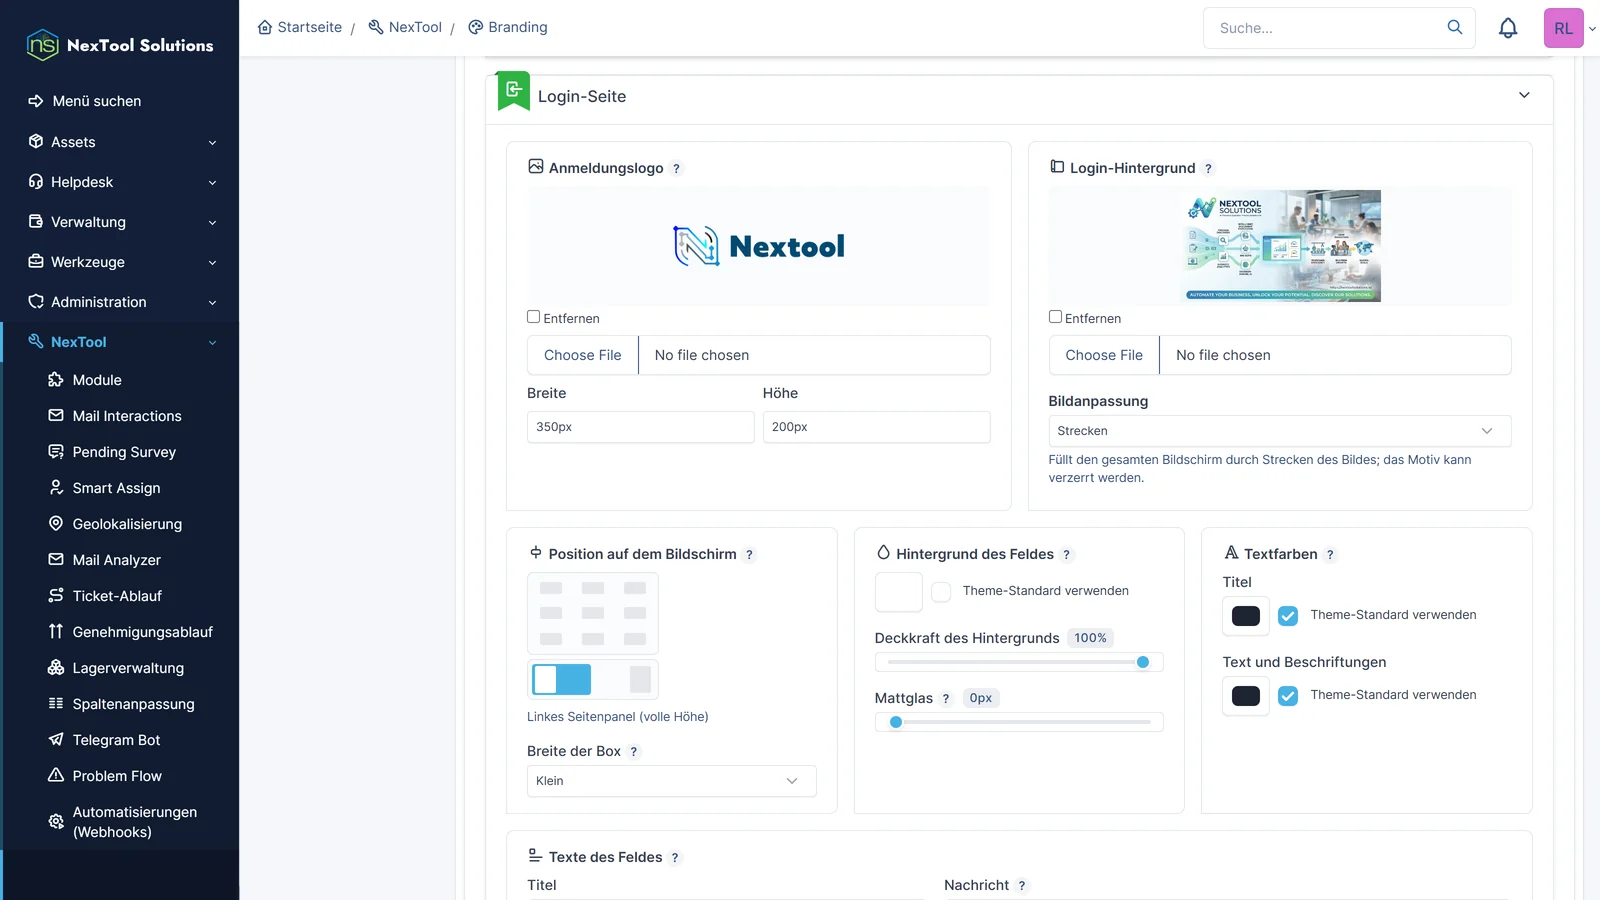The image size is (1600, 900).
Task: Click help icon beside Breite der Box
Action: [633, 752]
